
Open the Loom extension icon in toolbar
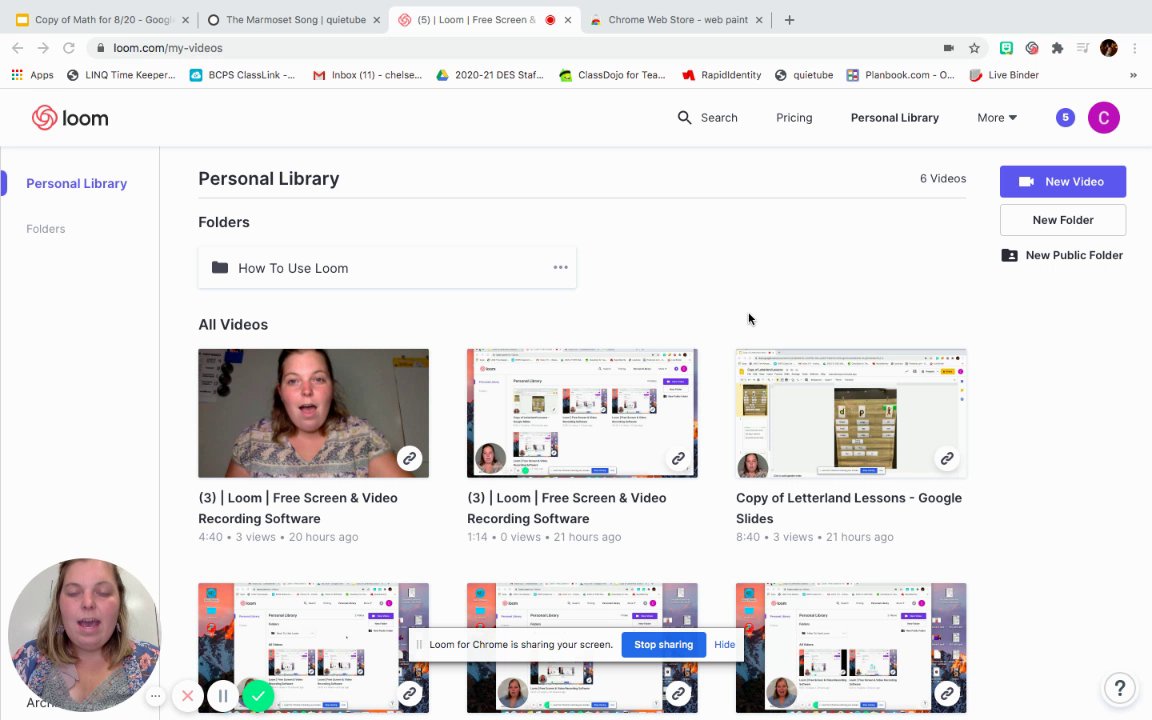pyautogui.click(x=1032, y=48)
